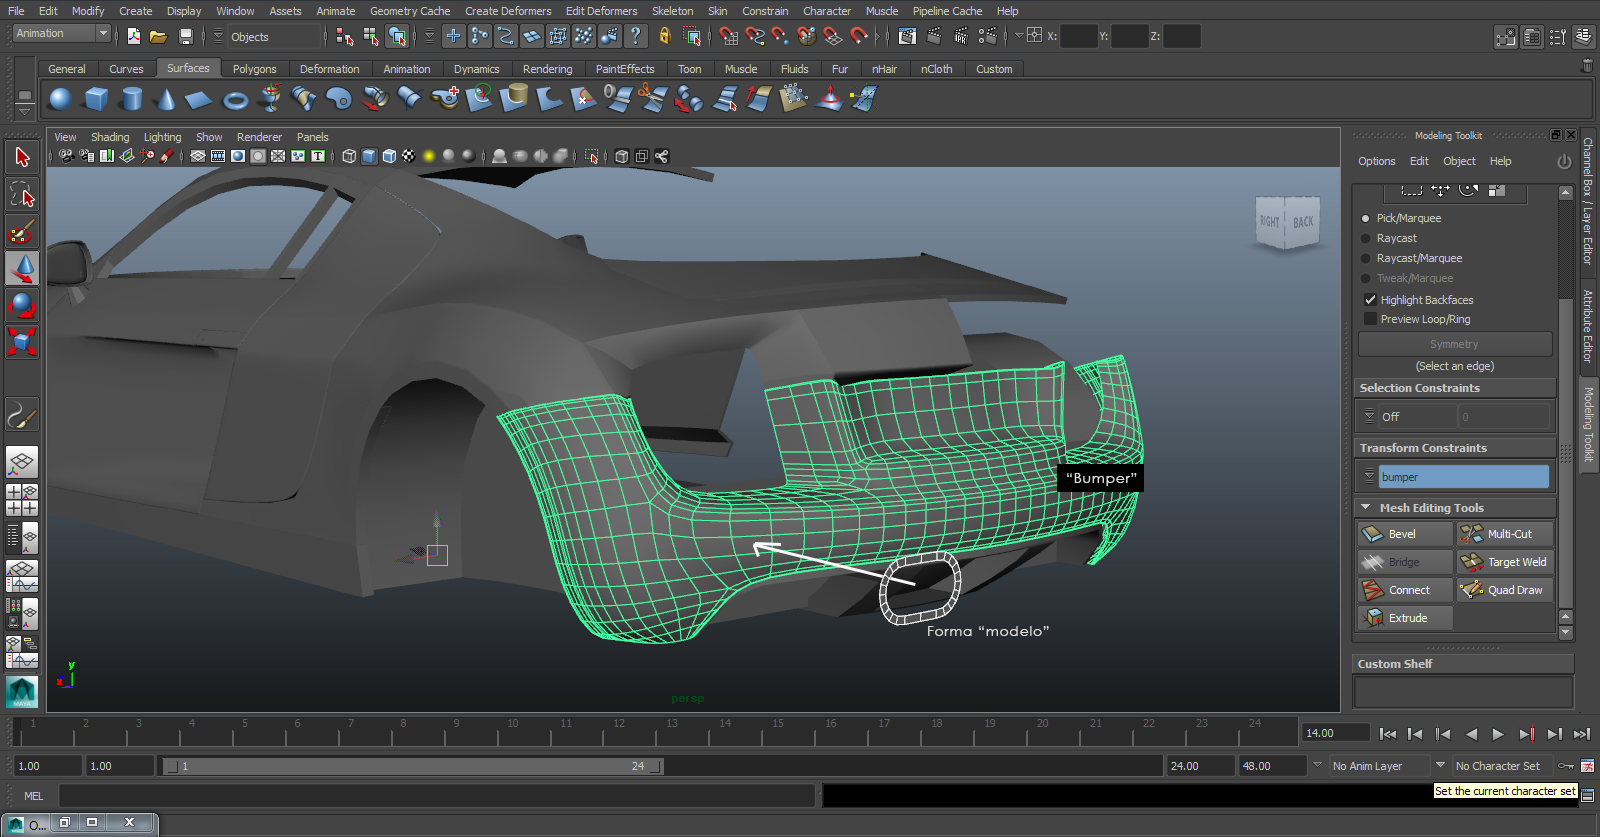Screen dimensions: 1600x837
Task: Create a NURBS cone from shelf
Action: pyautogui.click(x=166, y=99)
